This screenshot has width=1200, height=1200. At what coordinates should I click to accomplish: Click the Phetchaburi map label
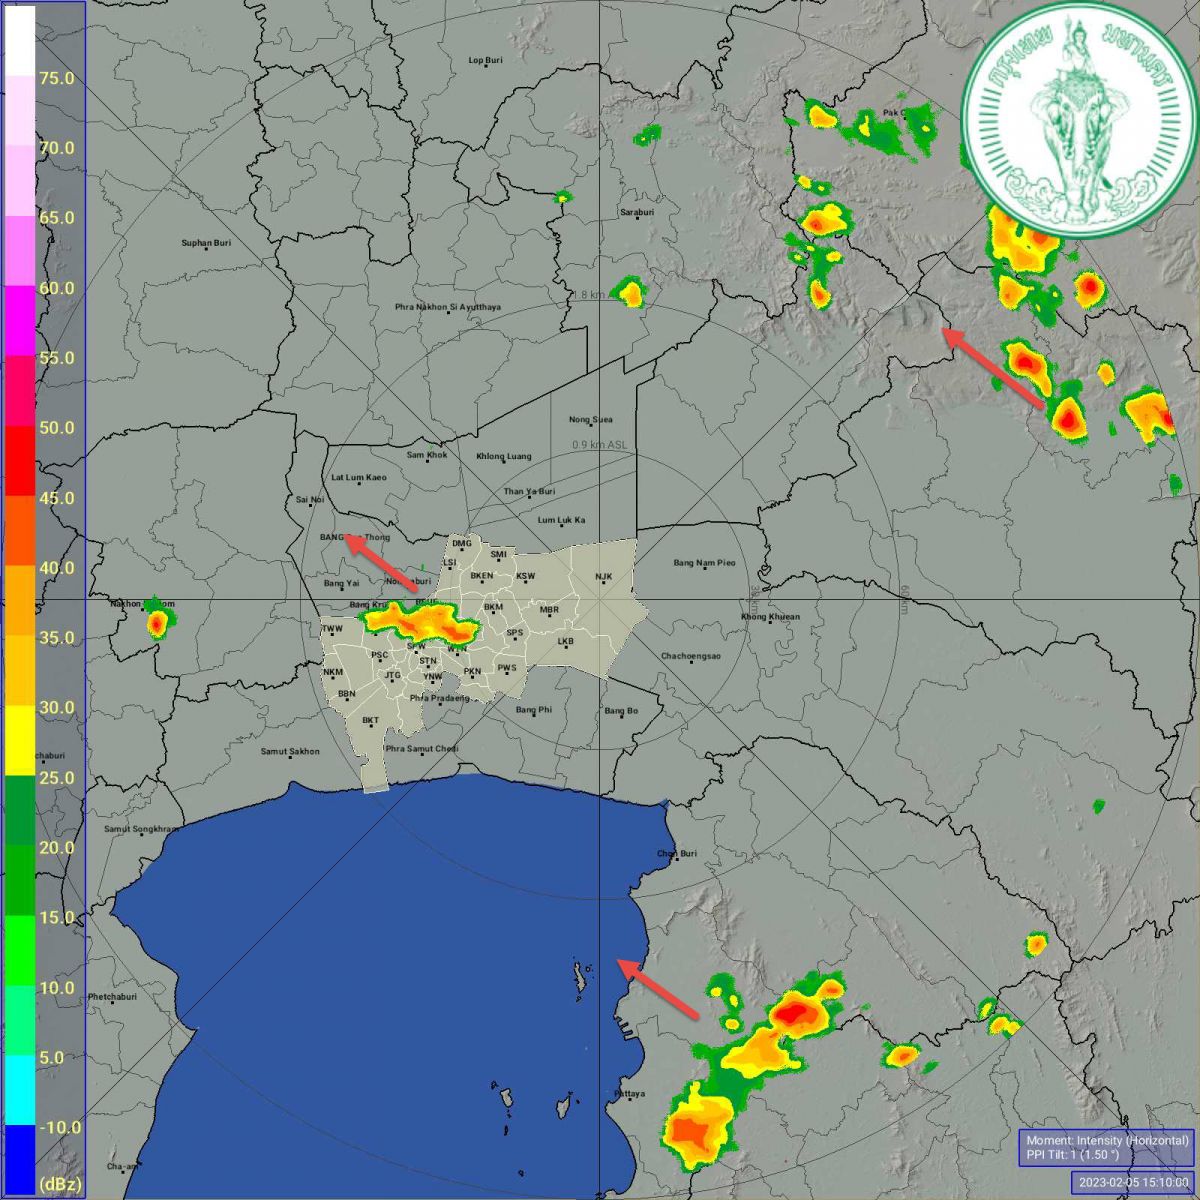[112, 997]
